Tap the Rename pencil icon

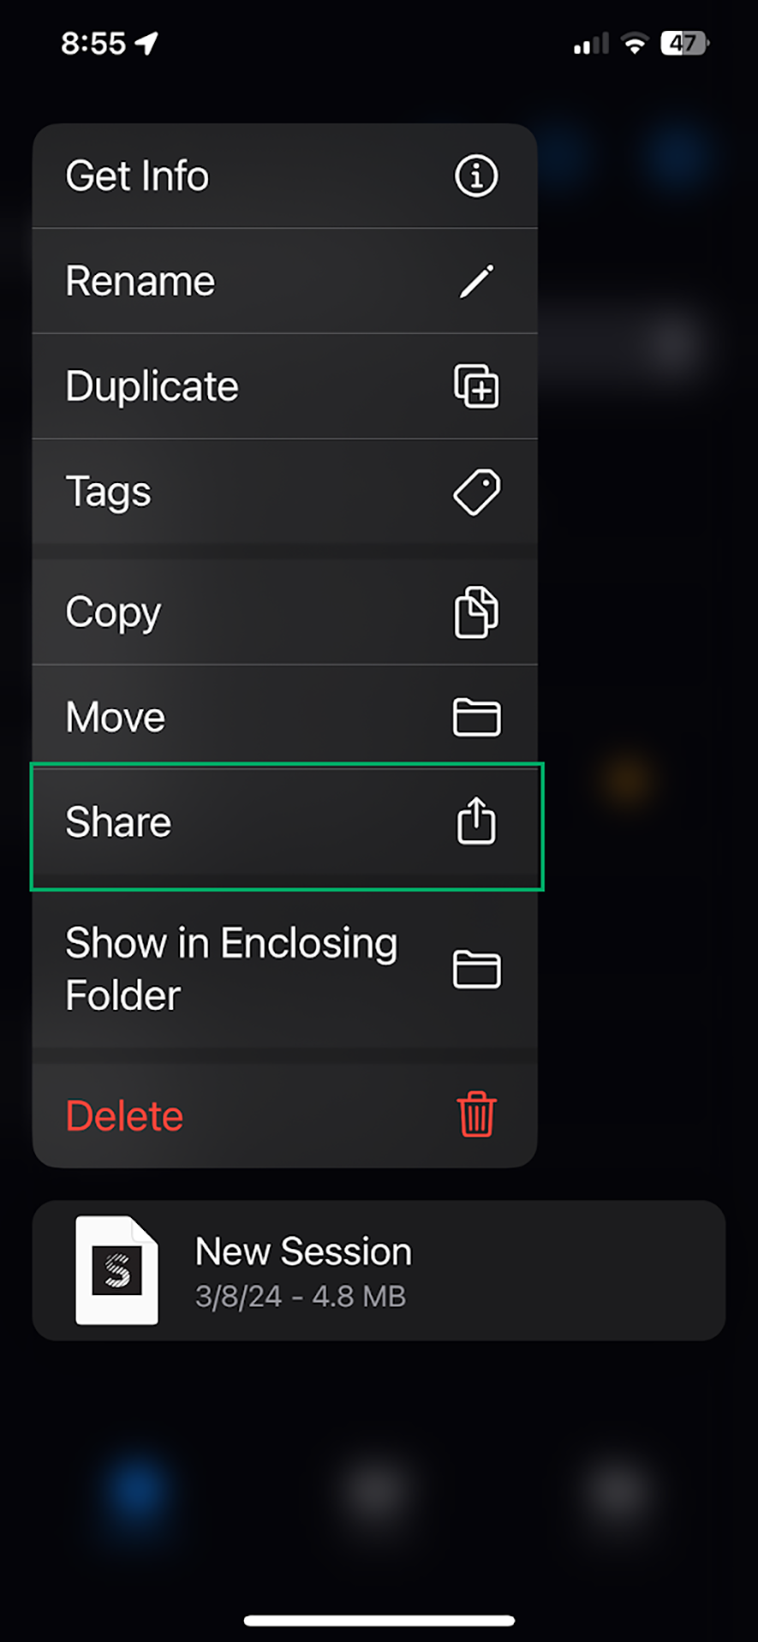click(x=476, y=281)
